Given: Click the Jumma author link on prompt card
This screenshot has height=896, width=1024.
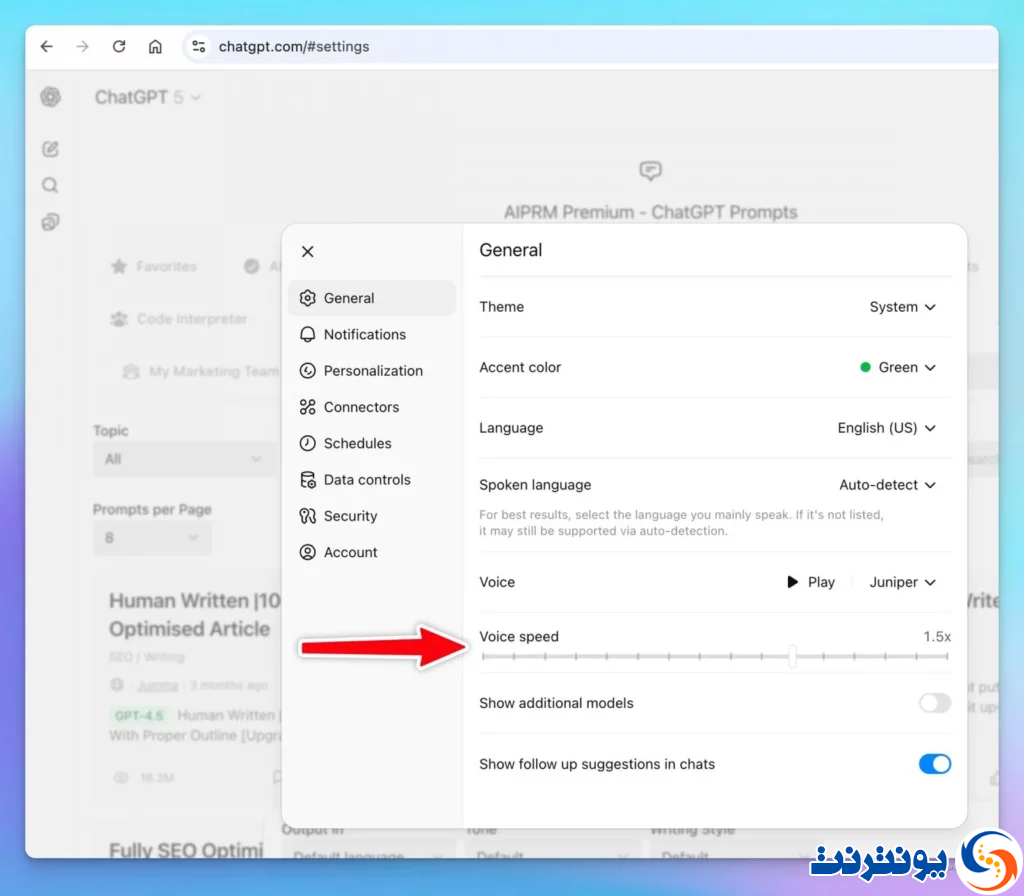Looking at the screenshot, I should pos(157,685).
